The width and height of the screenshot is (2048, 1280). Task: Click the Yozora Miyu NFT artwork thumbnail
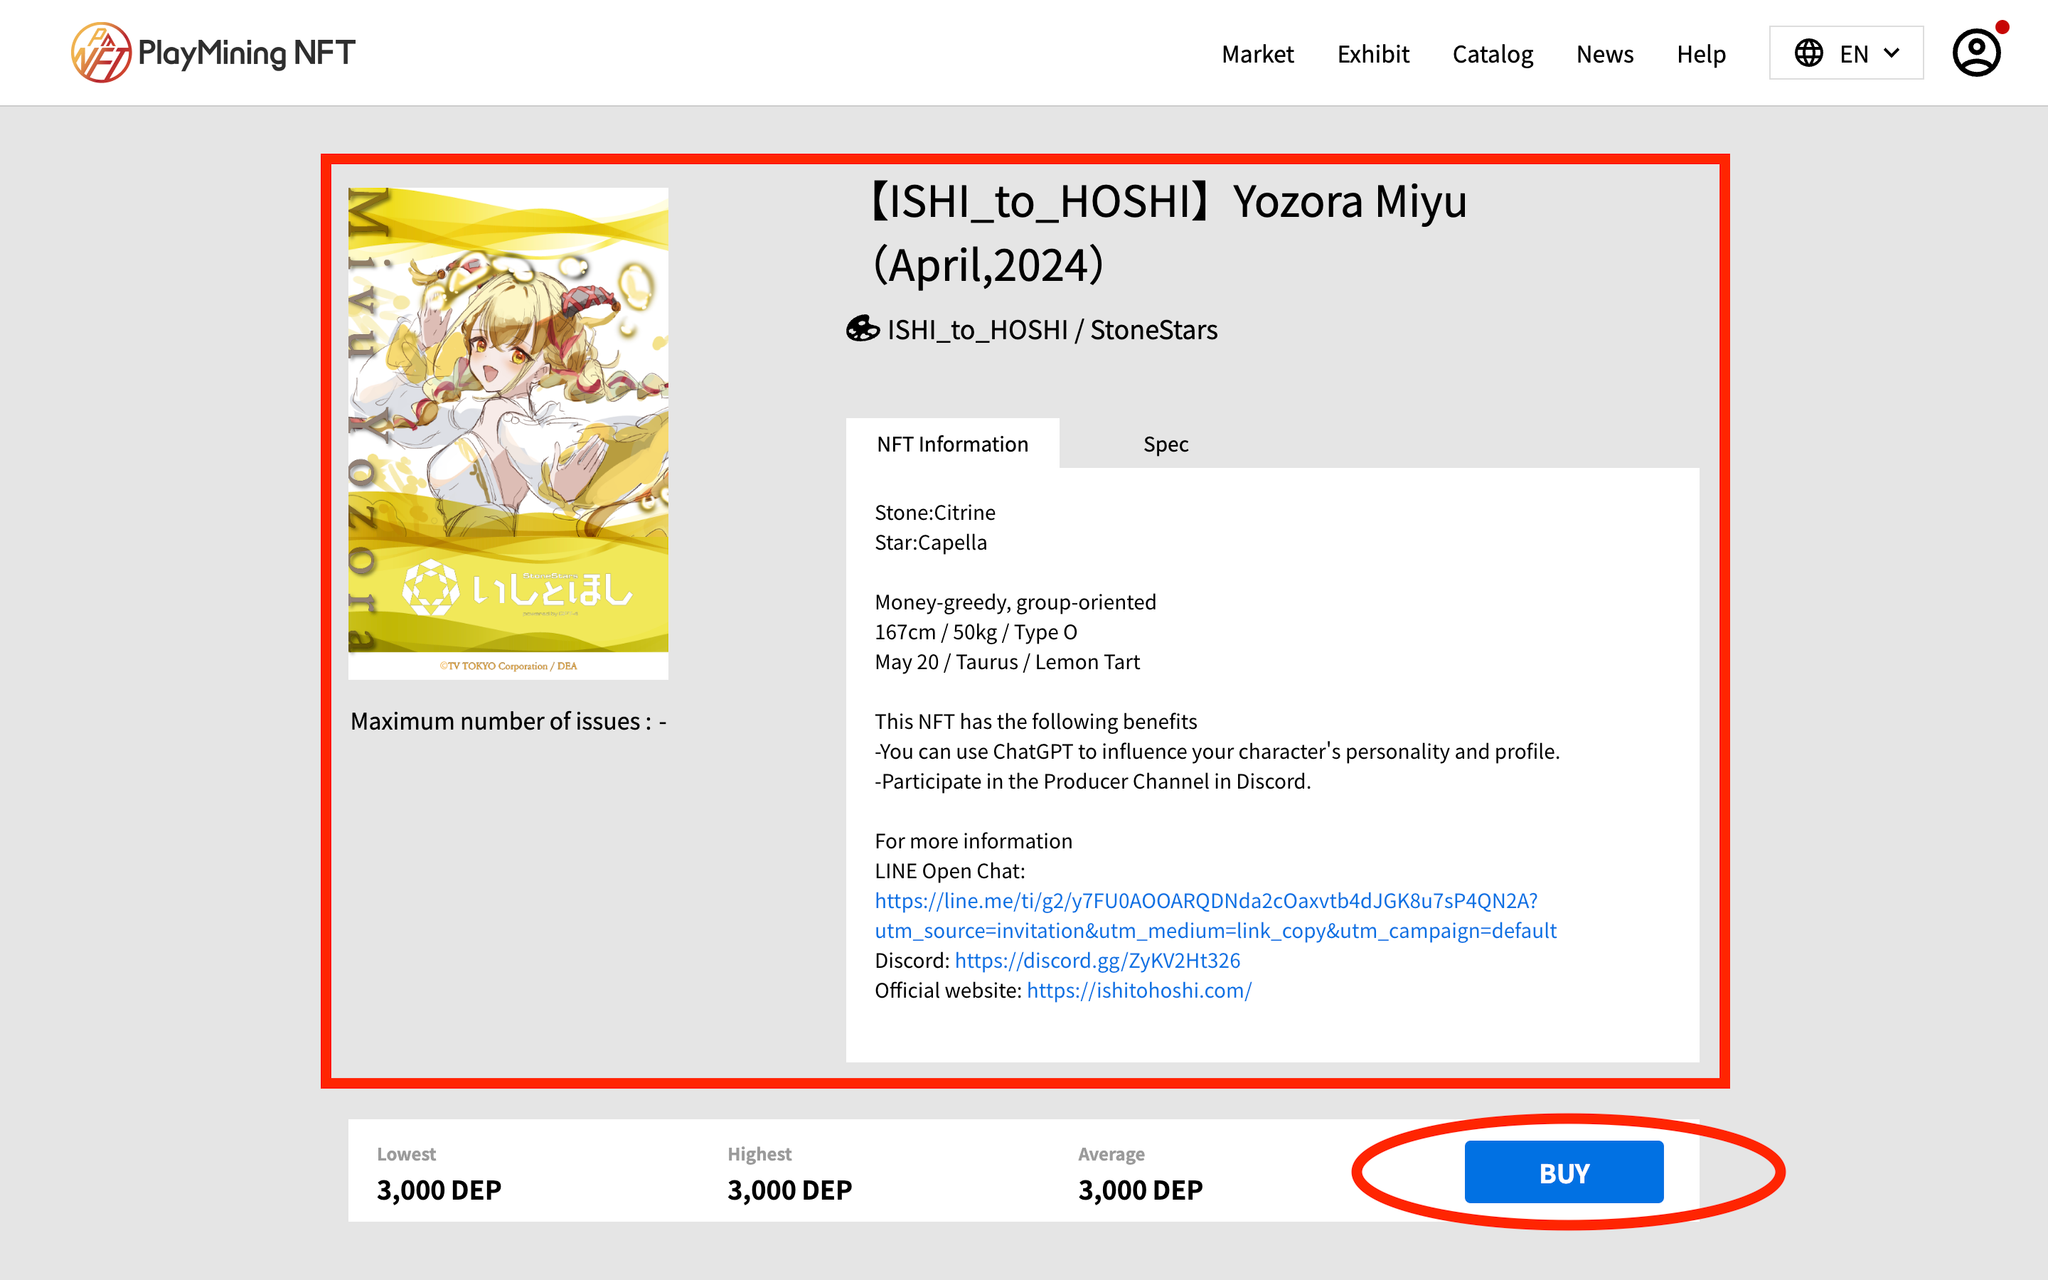pyautogui.click(x=508, y=433)
